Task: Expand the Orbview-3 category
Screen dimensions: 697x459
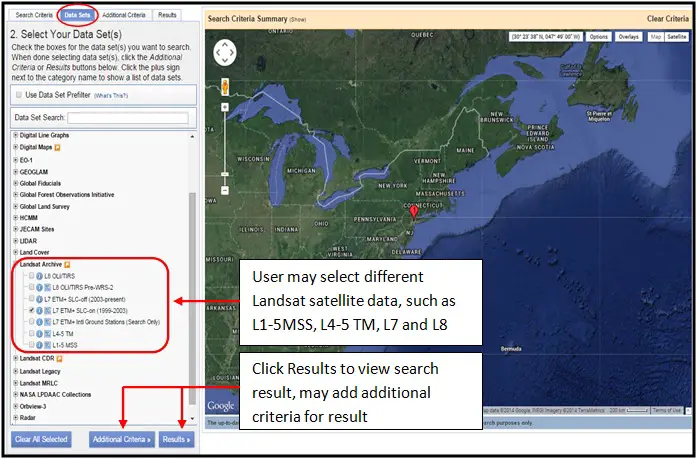Action: (x=16, y=406)
